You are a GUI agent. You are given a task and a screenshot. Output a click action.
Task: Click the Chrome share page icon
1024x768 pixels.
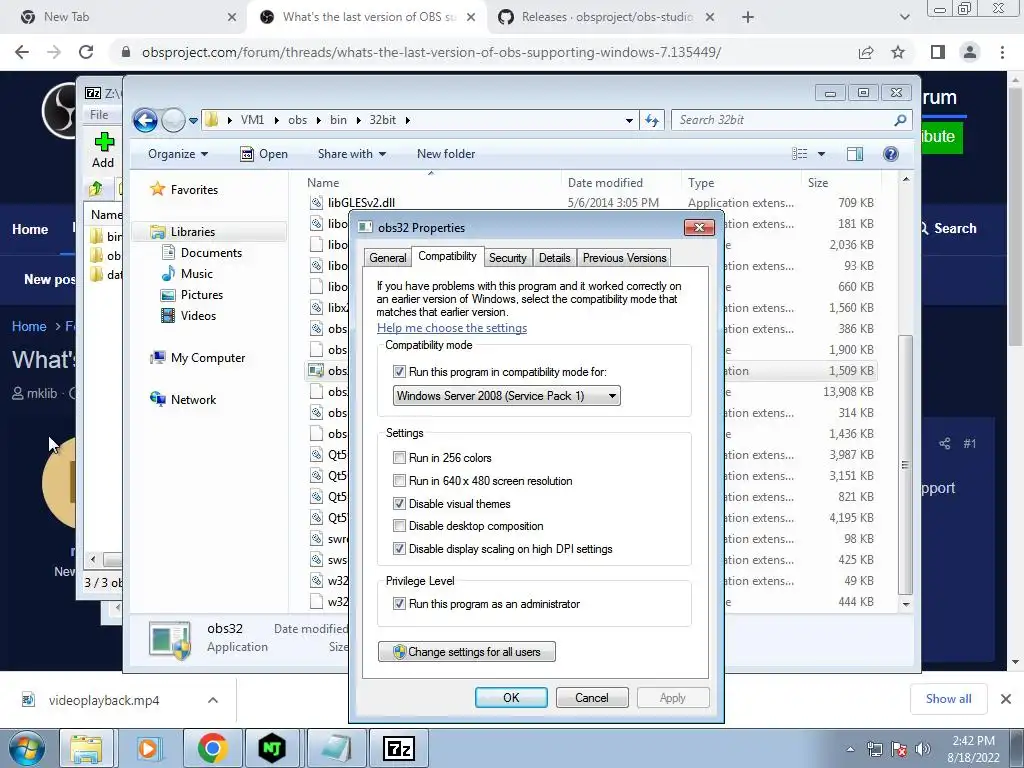coord(866,52)
